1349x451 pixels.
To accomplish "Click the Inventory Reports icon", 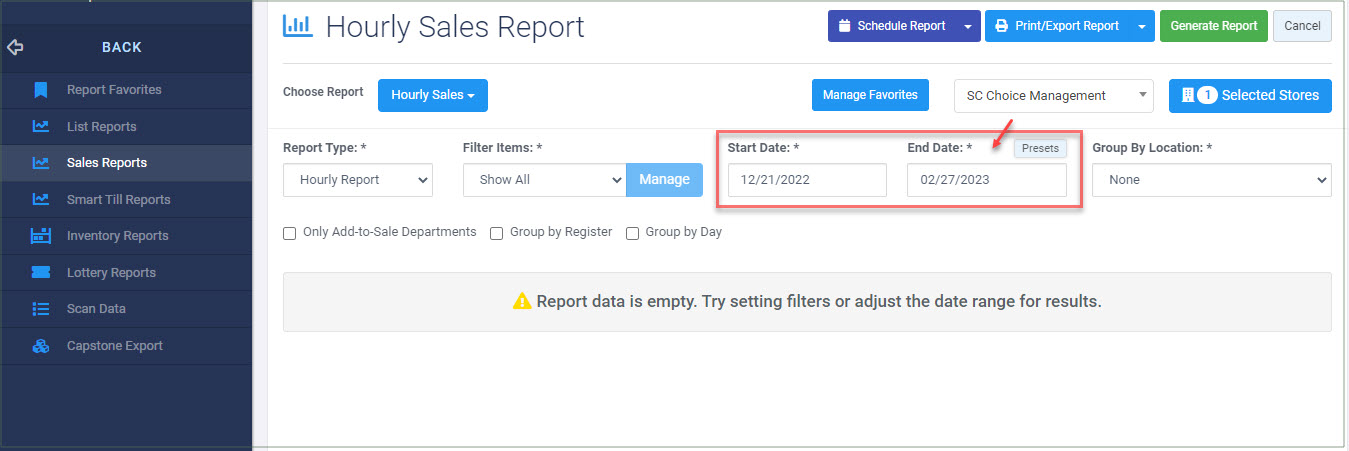I will coord(41,236).
